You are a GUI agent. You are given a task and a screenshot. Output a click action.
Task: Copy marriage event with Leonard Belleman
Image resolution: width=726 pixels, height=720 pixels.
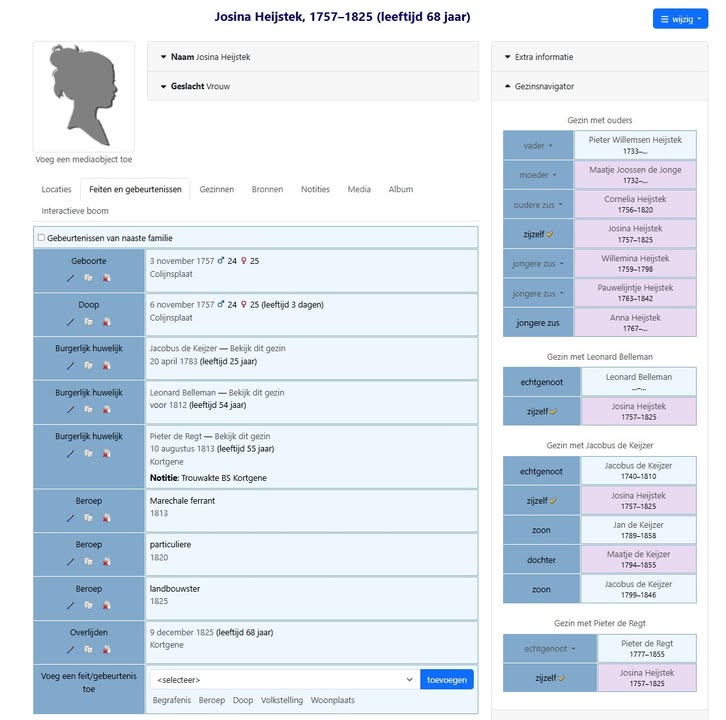tap(88, 410)
